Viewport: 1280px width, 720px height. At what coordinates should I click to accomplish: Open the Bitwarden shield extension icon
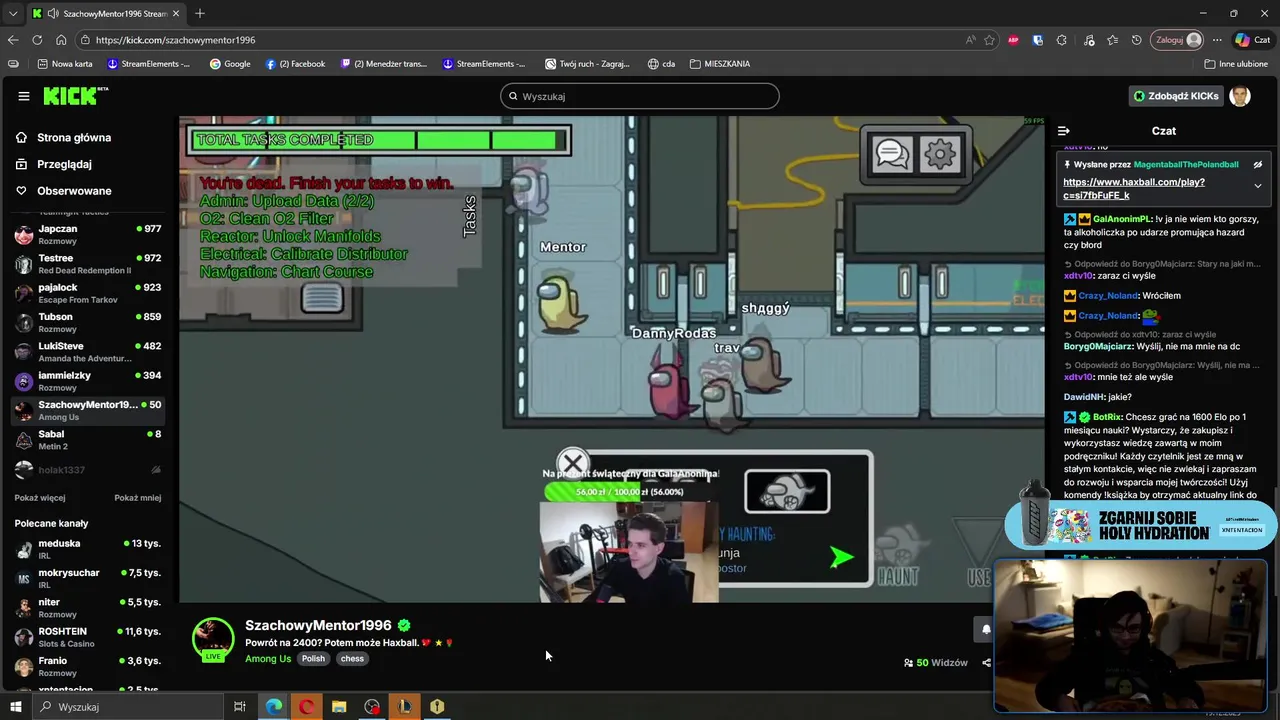pos(1038,40)
